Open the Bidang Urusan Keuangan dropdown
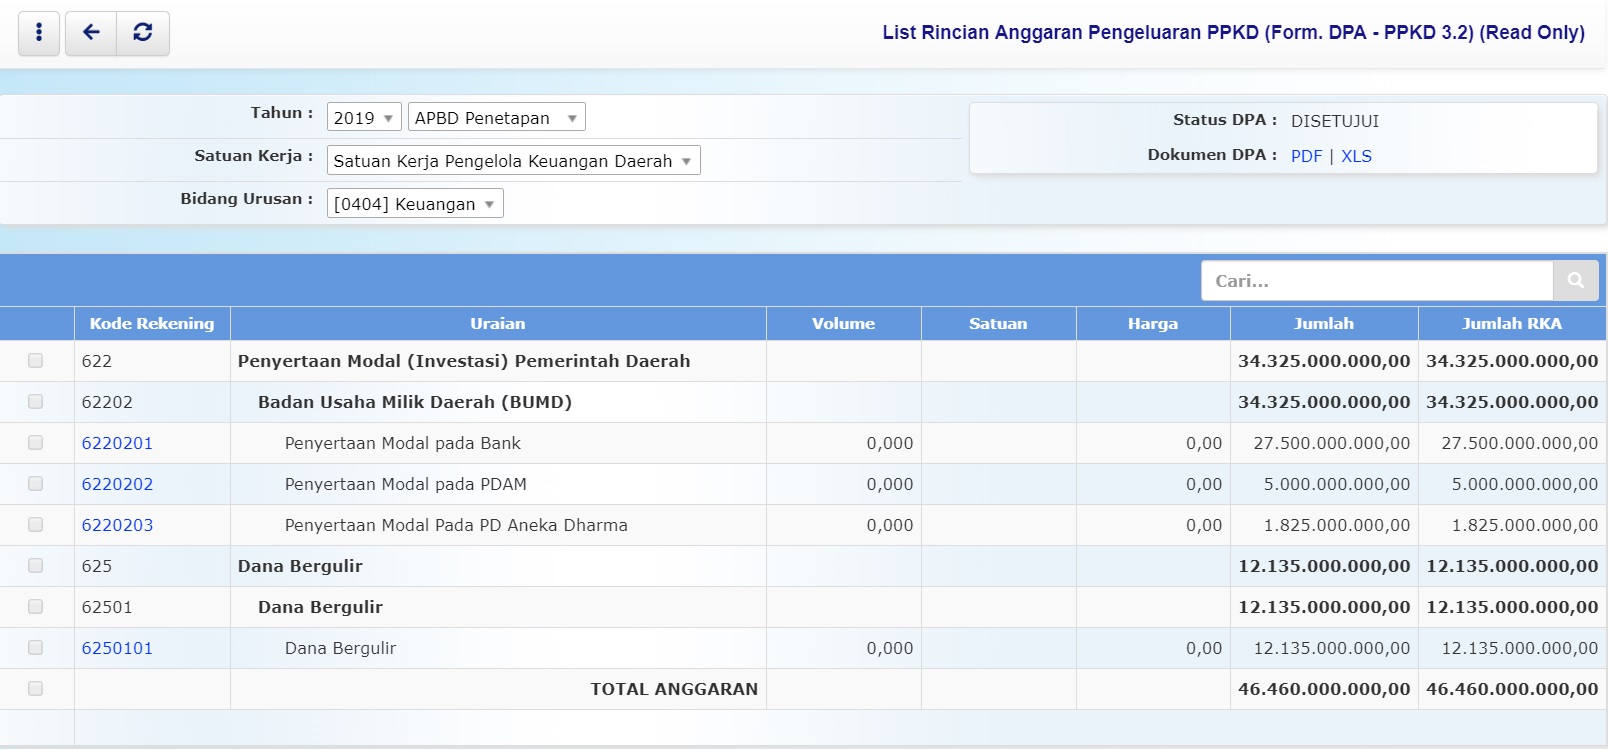 click(x=415, y=204)
